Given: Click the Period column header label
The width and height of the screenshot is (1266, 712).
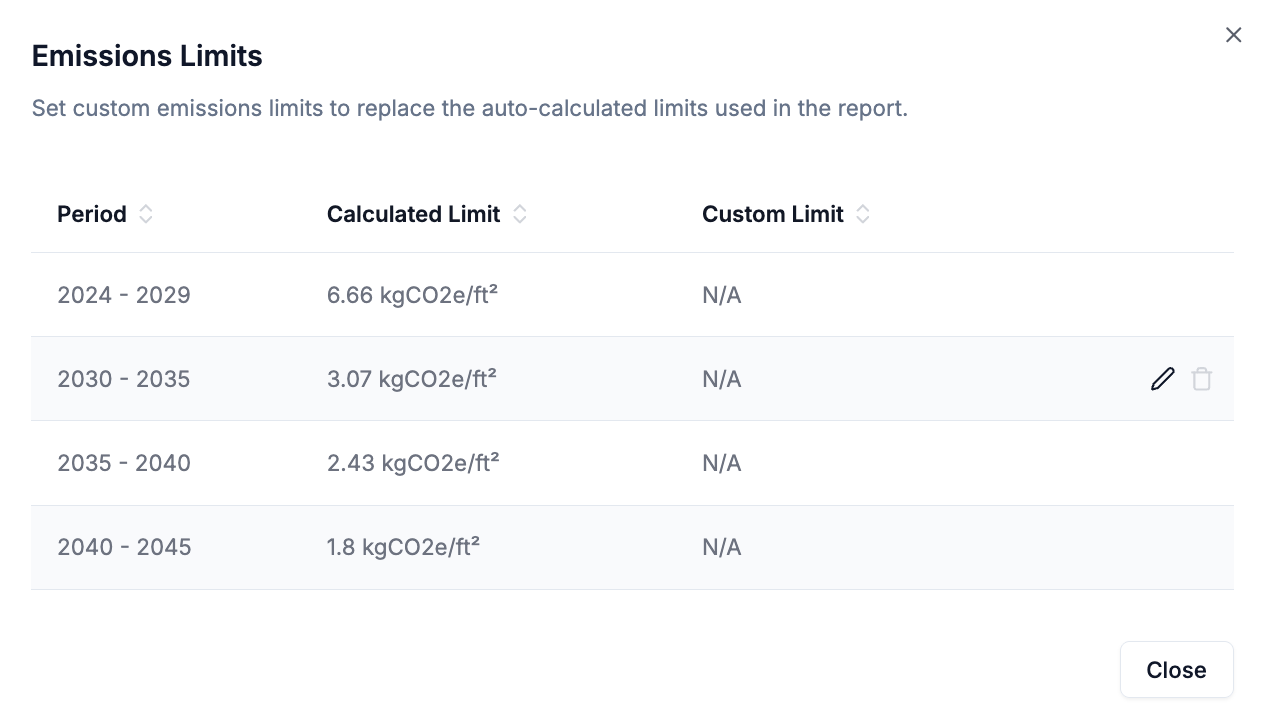Looking at the screenshot, I should click(x=92, y=214).
